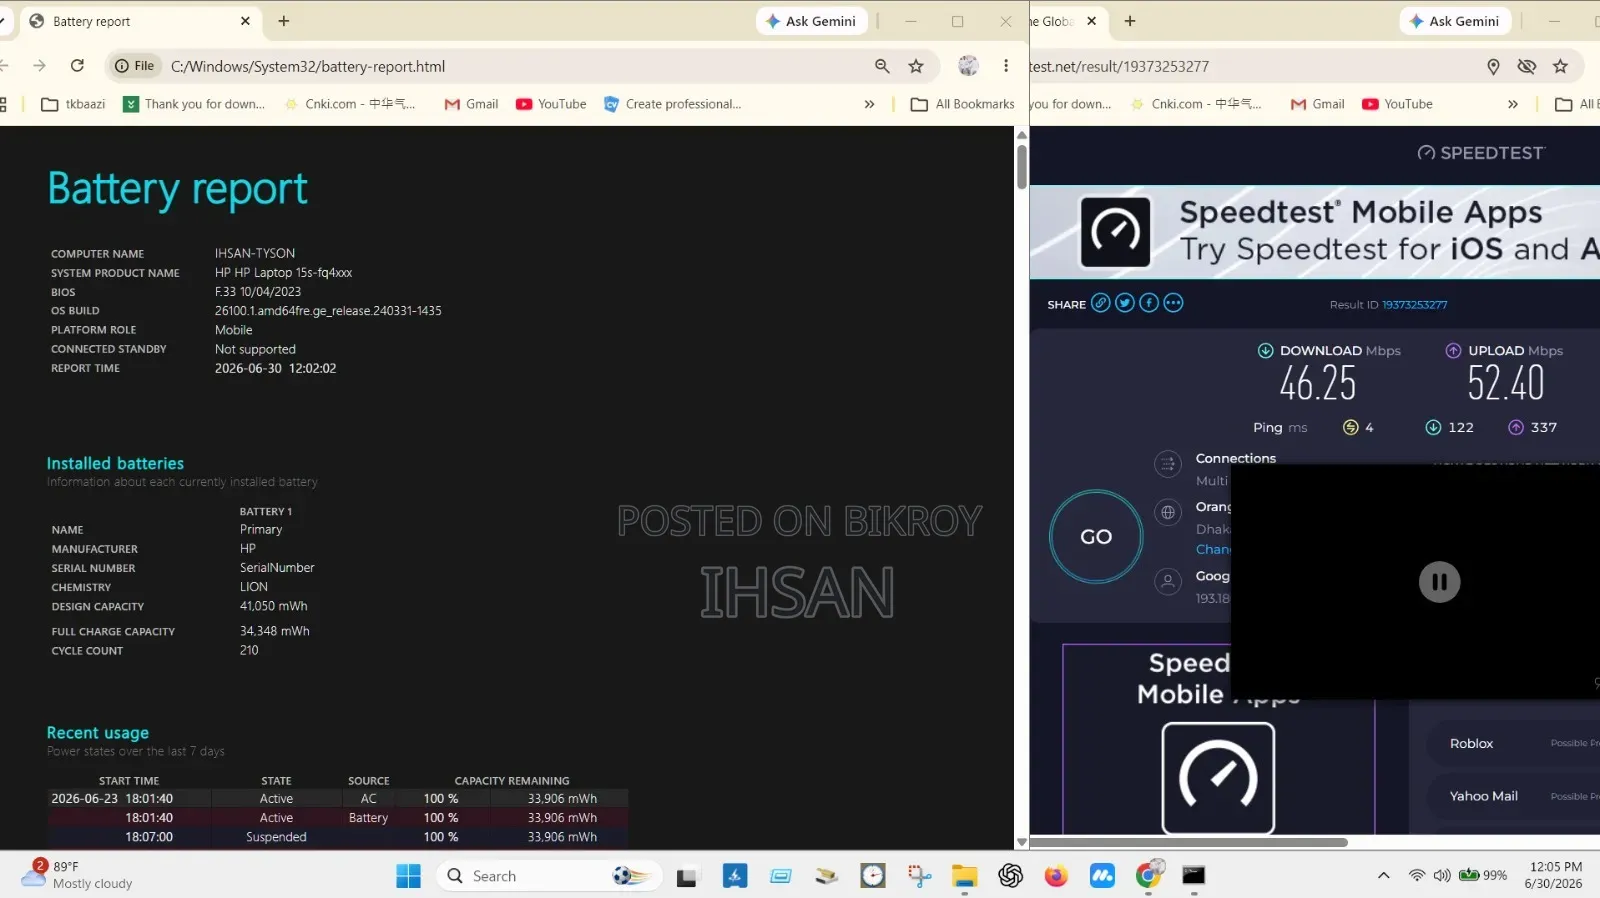Pause the video overlay in Speedtest window
1600x898 pixels.
pyautogui.click(x=1439, y=582)
